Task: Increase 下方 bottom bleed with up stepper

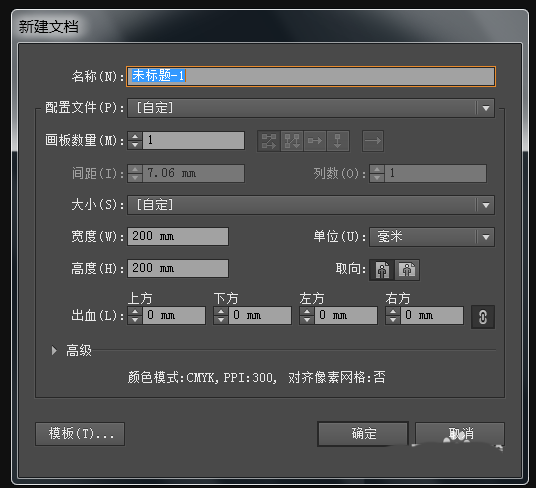Action: pos(221,311)
